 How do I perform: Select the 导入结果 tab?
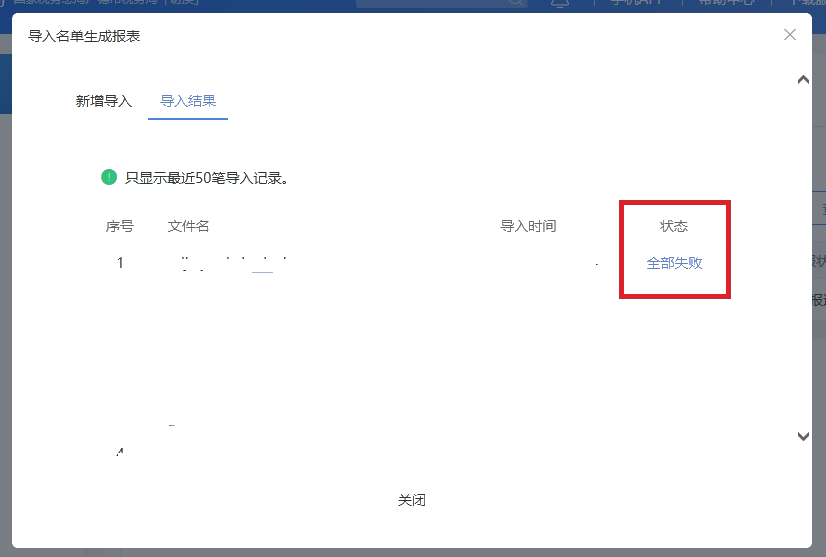pyautogui.click(x=188, y=101)
